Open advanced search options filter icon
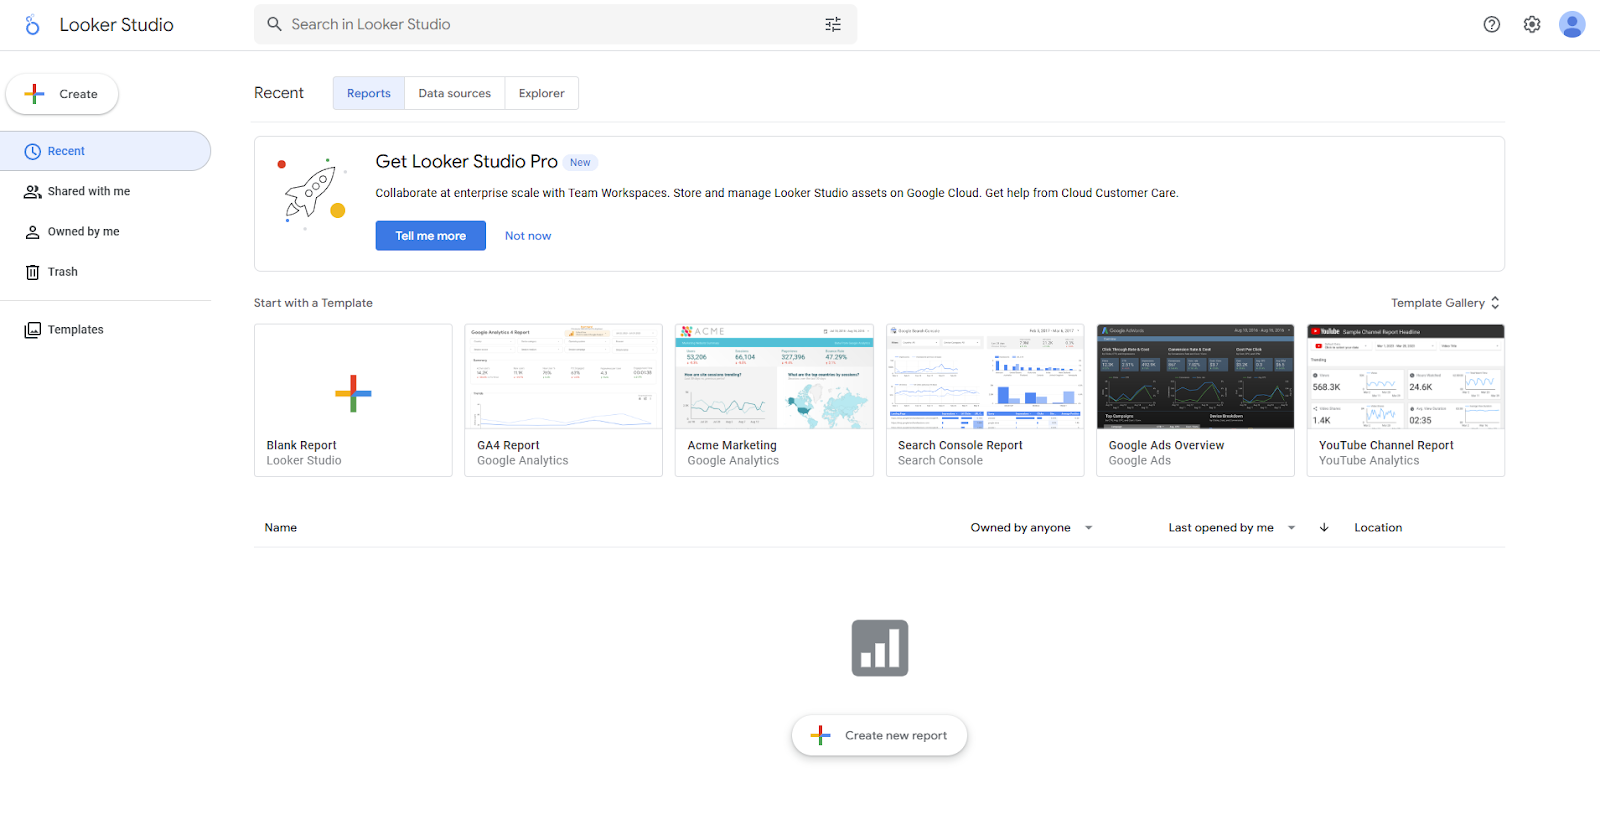This screenshot has width=1600, height=825. pos(832,25)
